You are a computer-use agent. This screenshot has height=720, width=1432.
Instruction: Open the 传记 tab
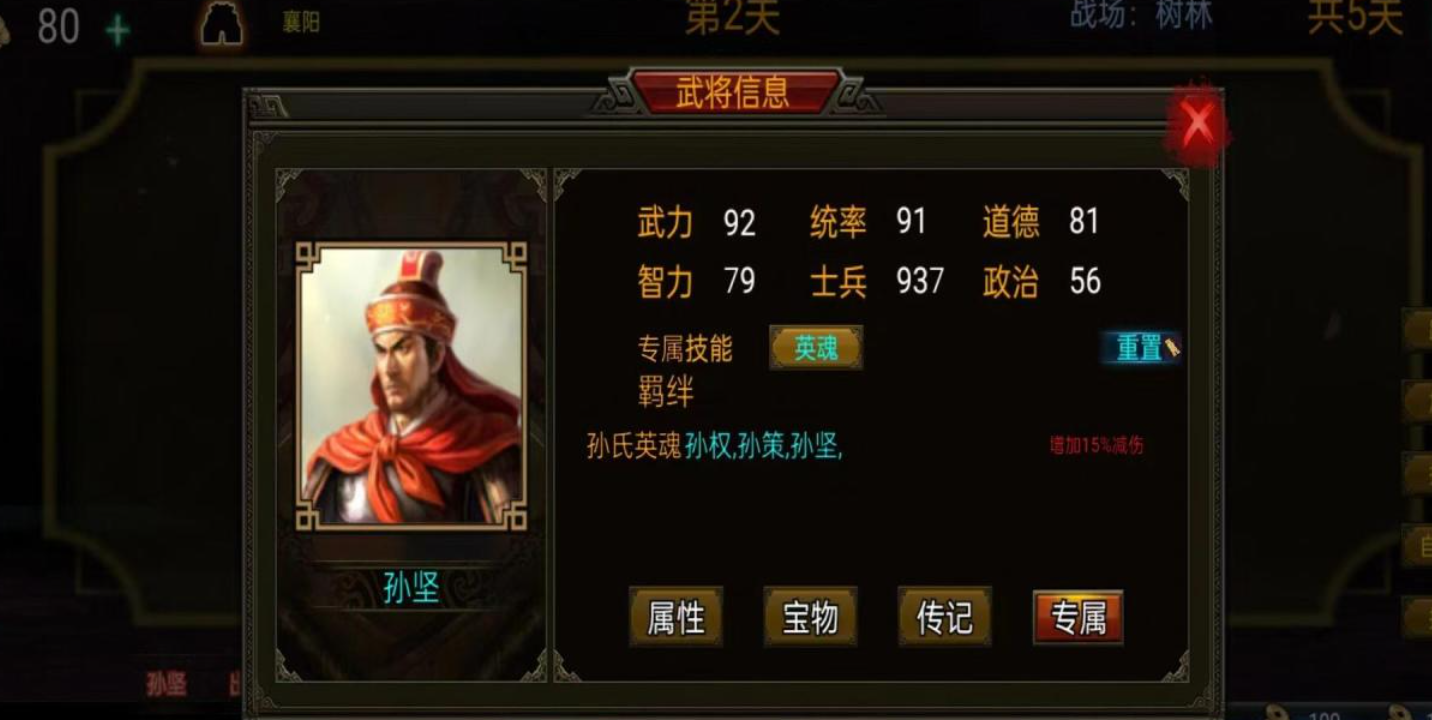[x=944, y=617]
